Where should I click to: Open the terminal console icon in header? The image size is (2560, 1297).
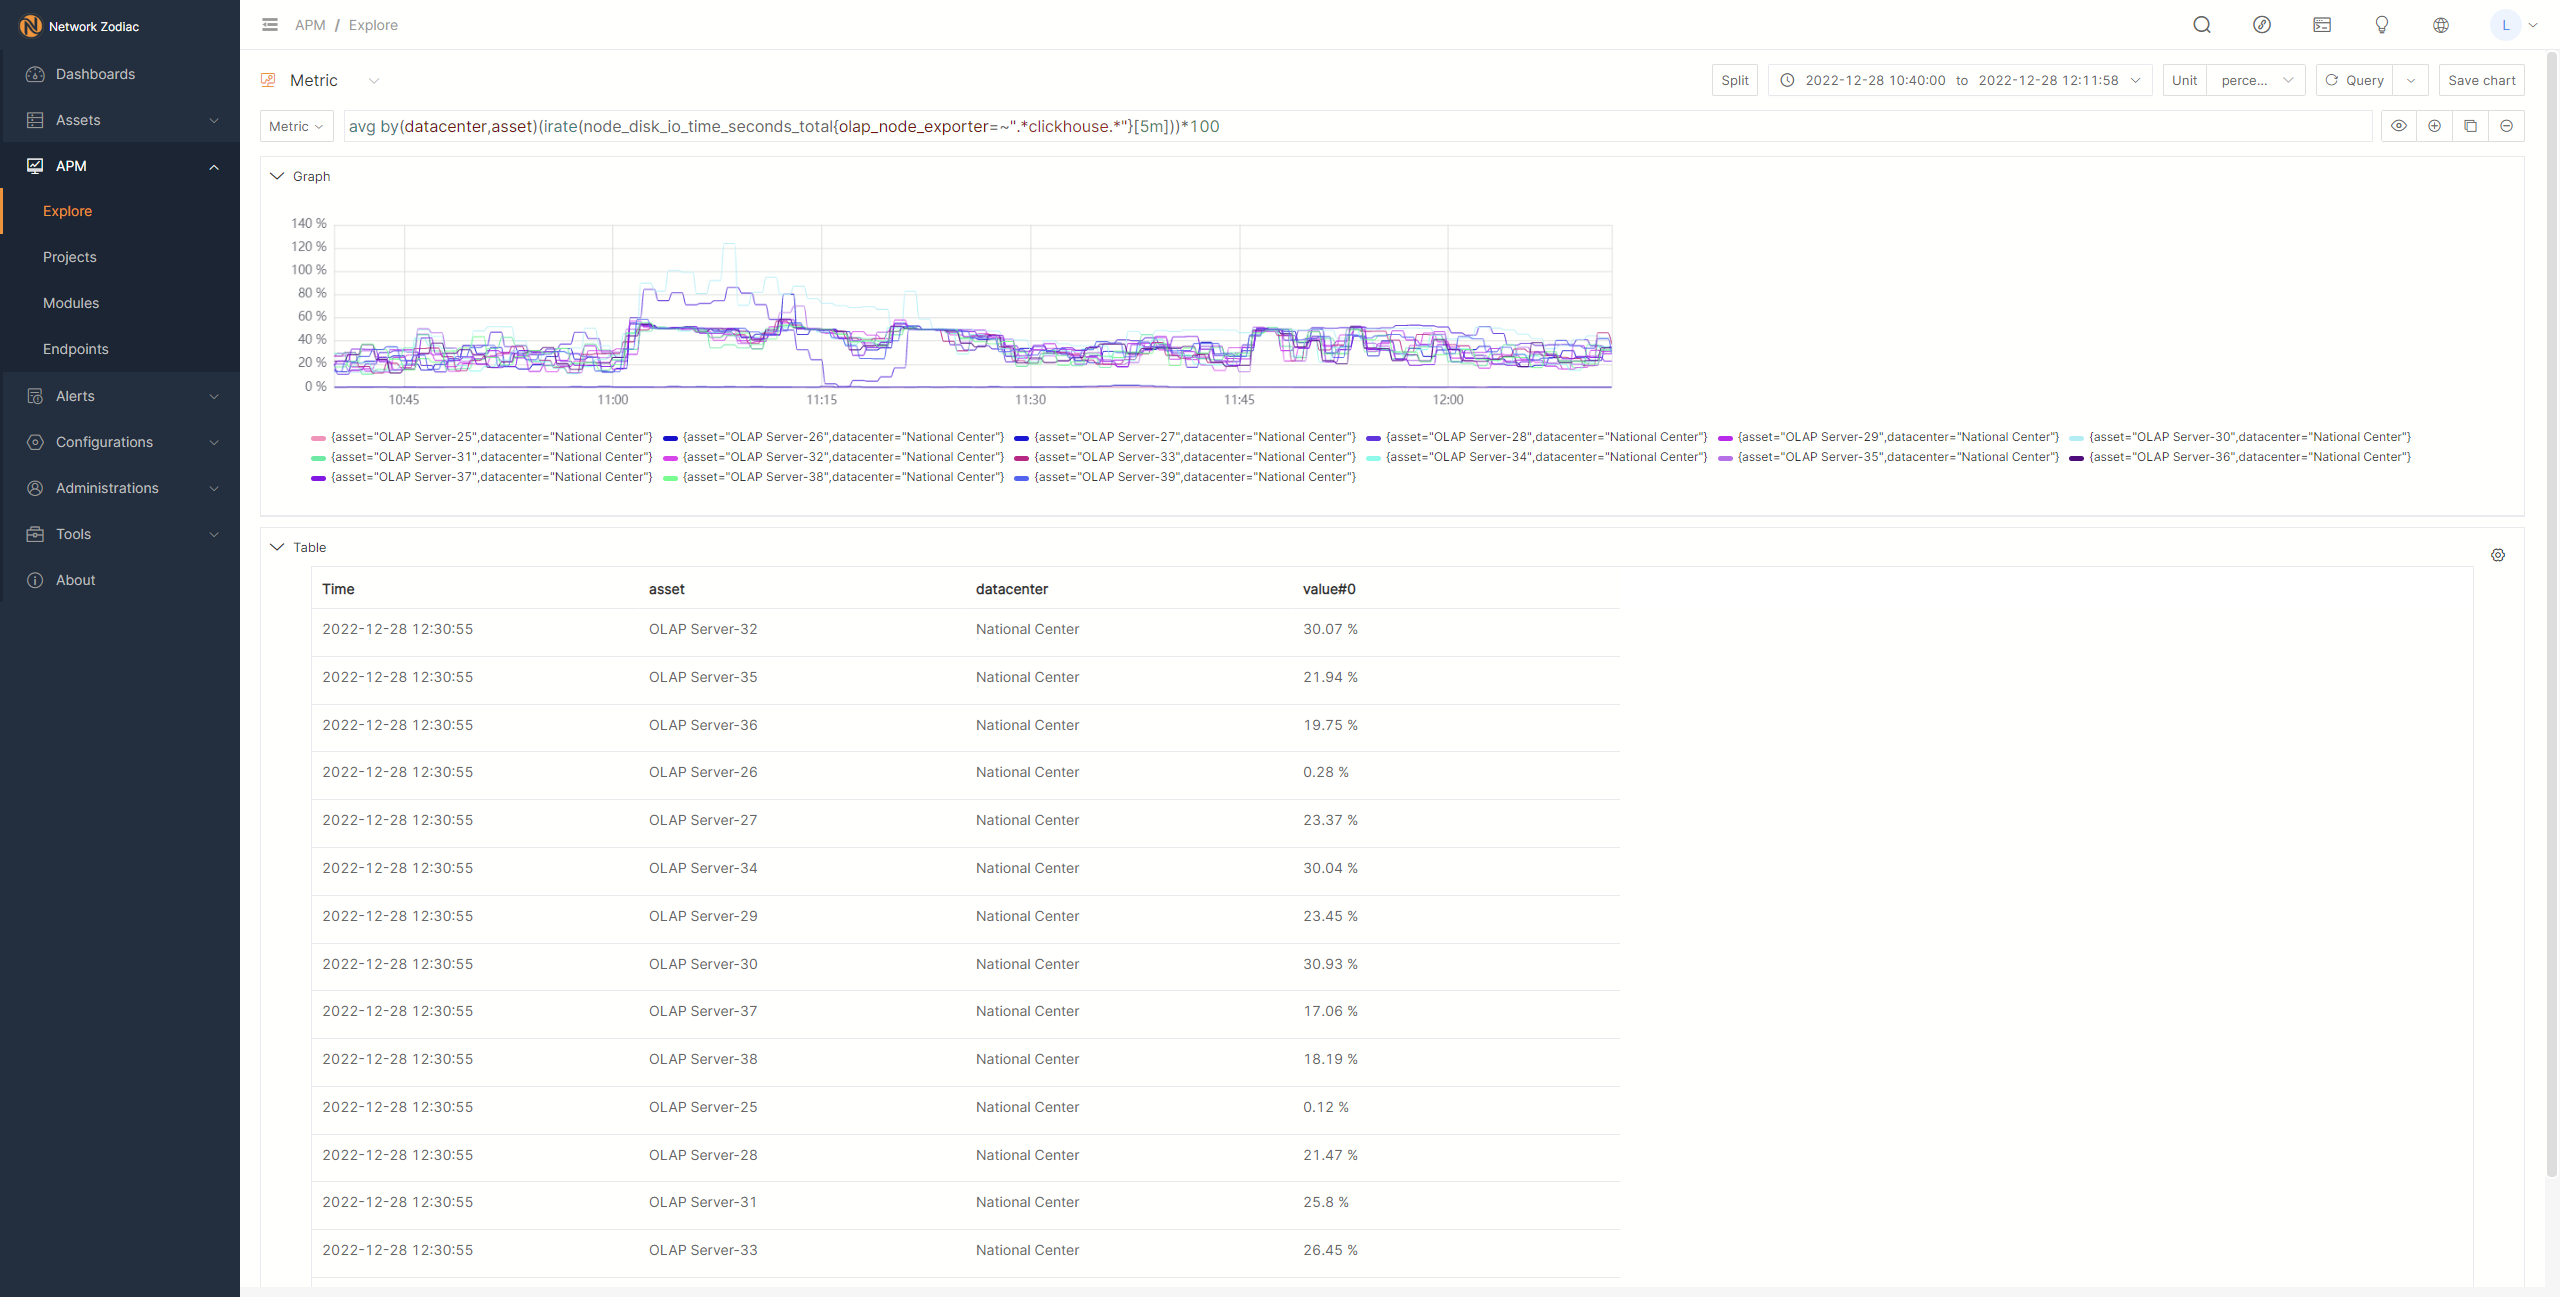point(2322,25)
